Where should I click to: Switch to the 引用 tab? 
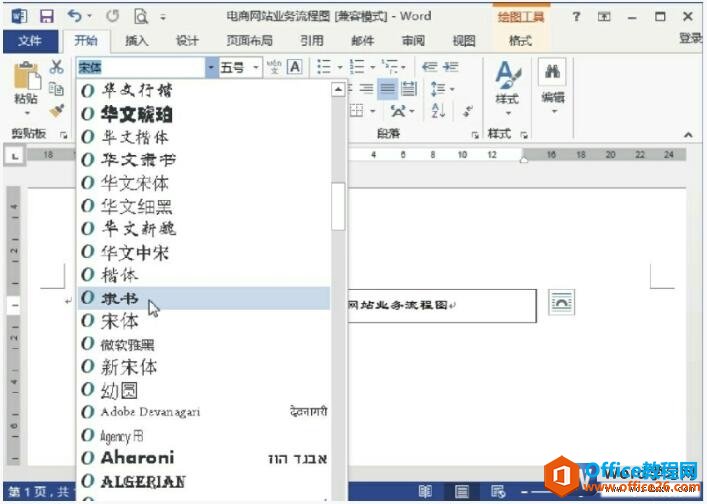tap(312, 41)
